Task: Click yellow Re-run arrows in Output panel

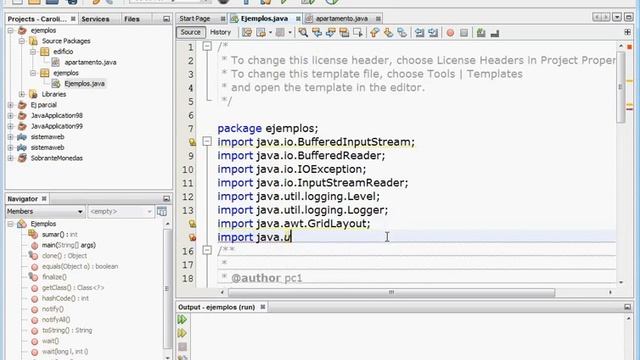Action: (x=182, y=333)
